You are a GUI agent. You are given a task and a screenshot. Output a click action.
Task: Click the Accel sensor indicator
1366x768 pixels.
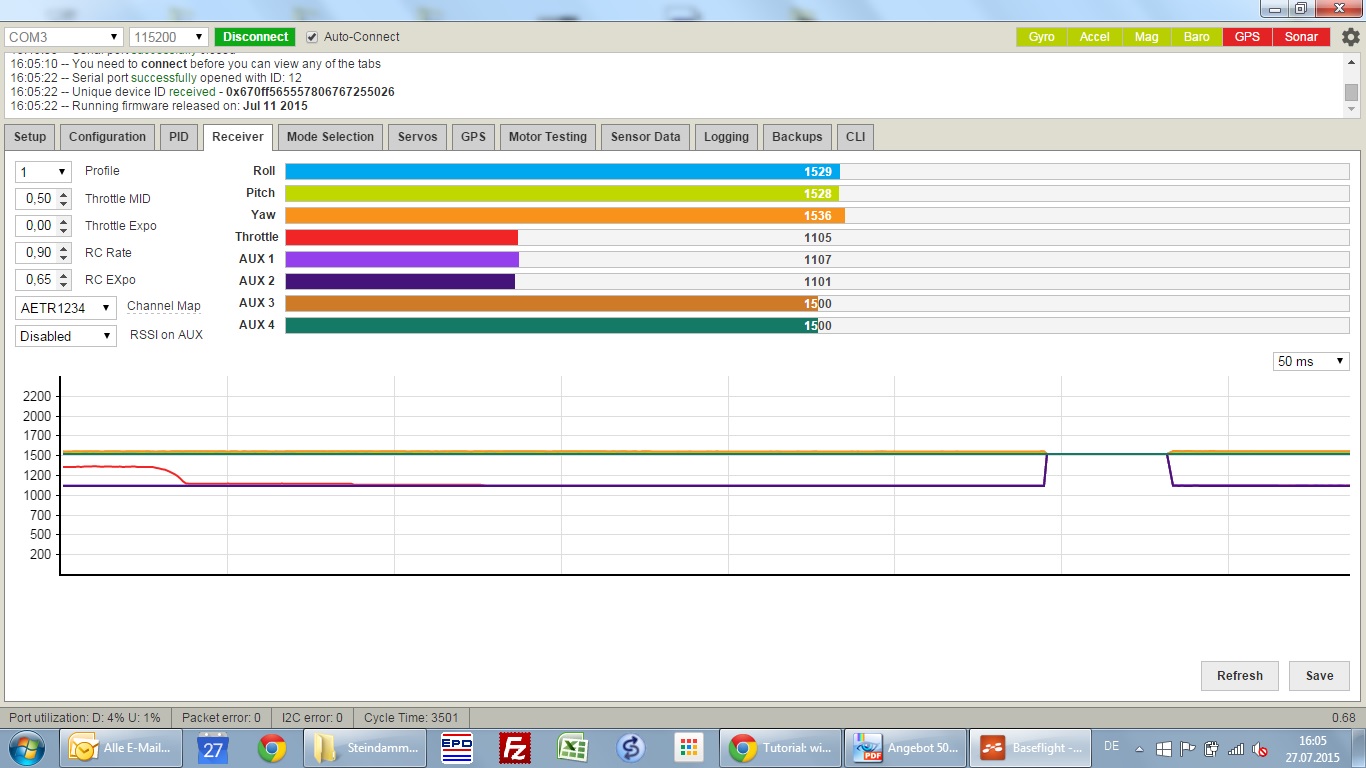click(1094, 37)
